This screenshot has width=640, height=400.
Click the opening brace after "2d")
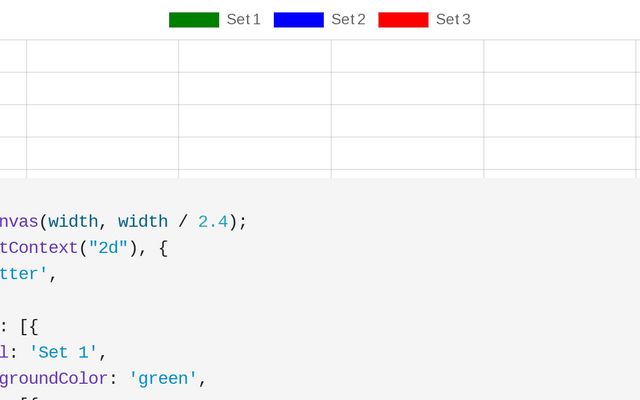coord(163,247)
